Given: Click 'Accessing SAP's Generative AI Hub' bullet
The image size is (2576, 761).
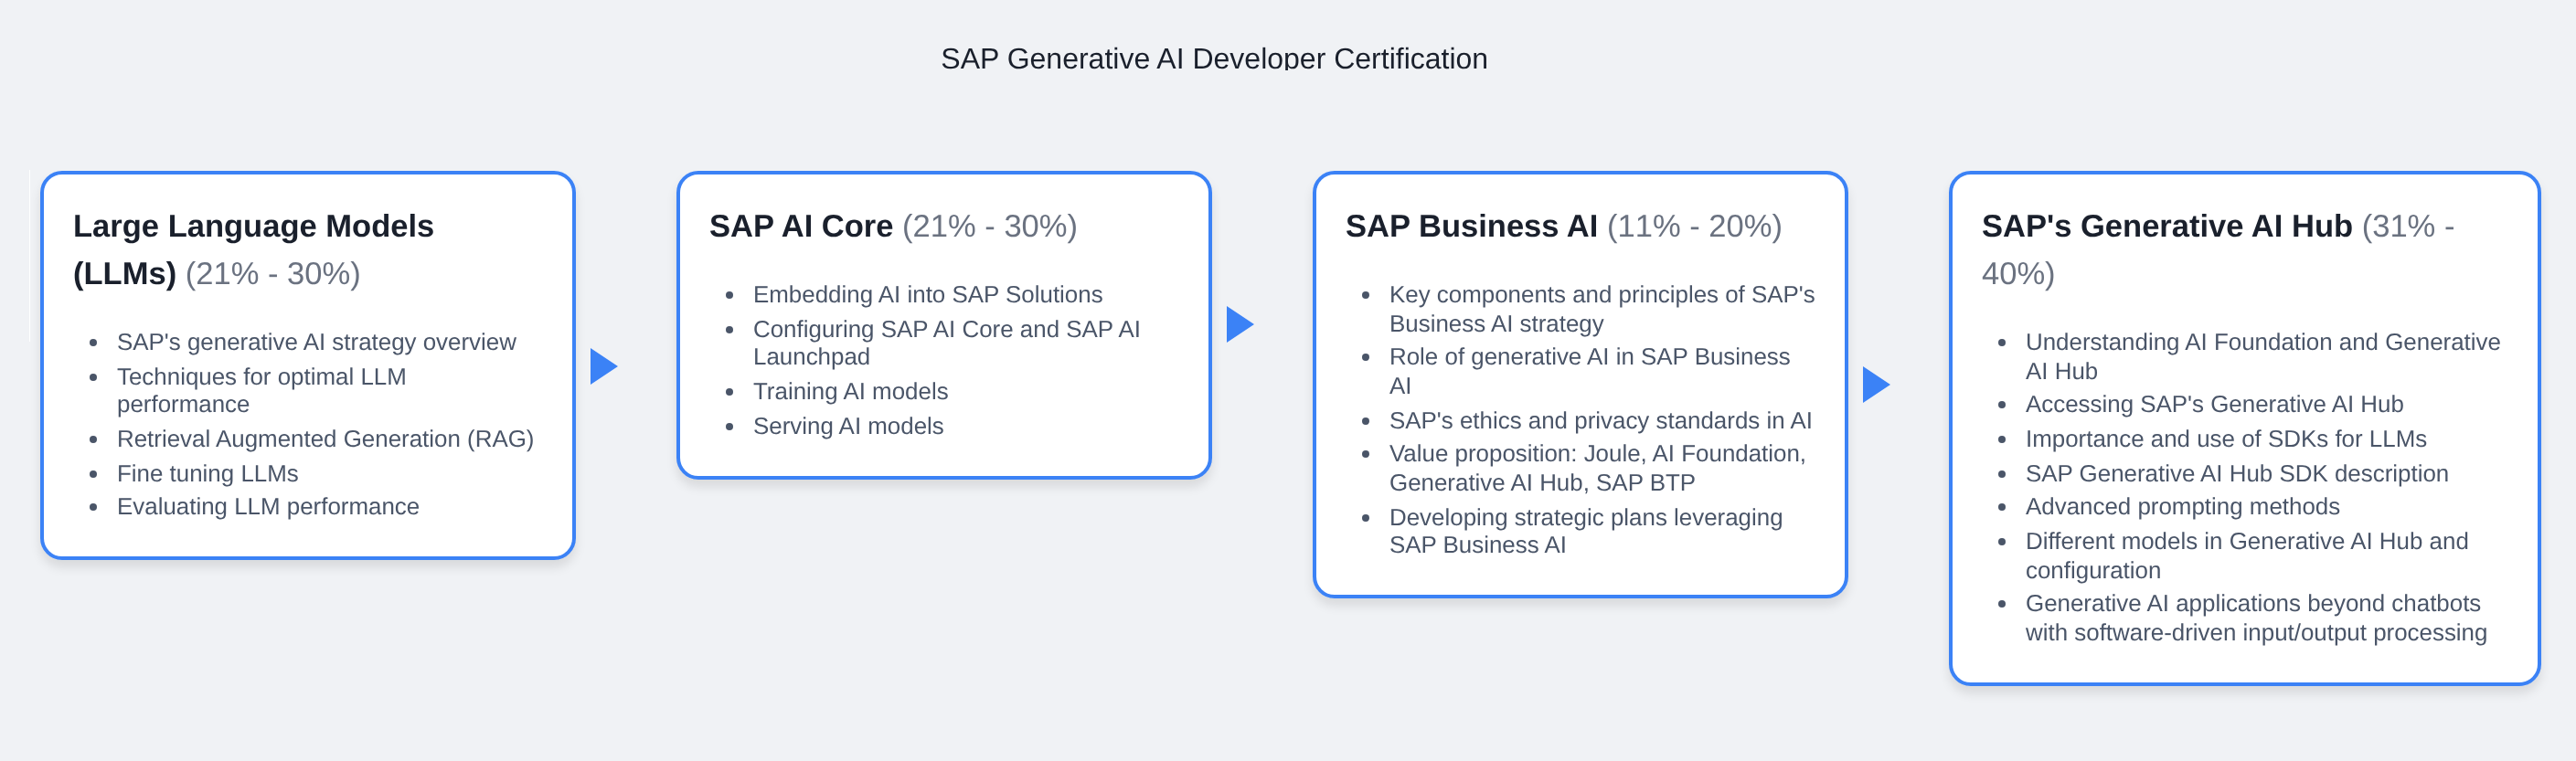Looking at the screenshot, I should pyautogui.click(x=2214, y=404).
